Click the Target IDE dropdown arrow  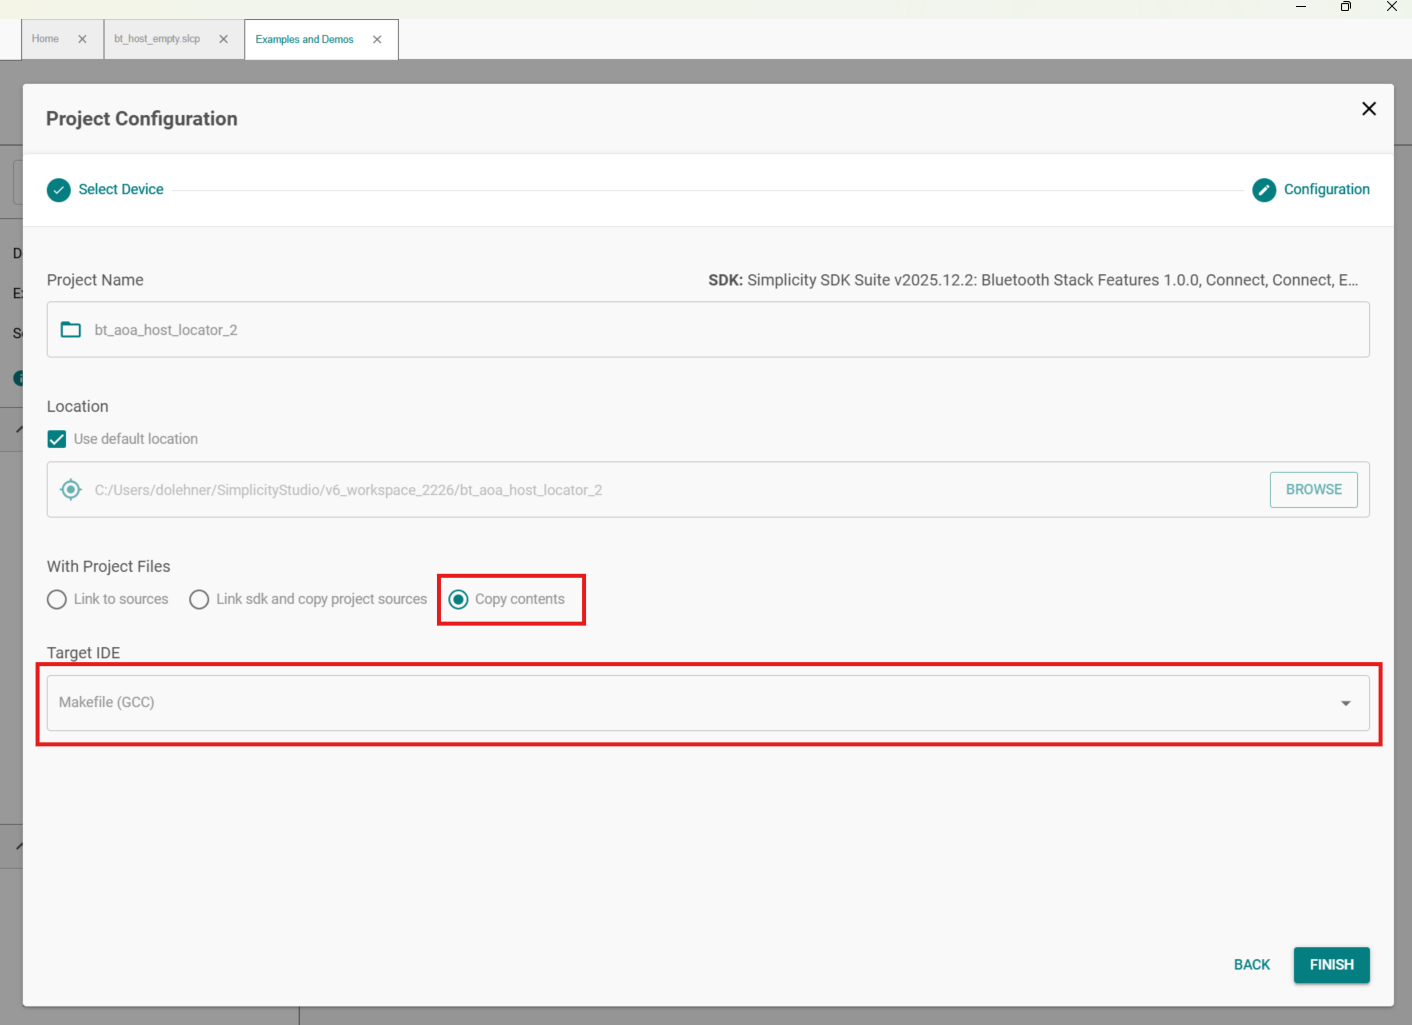click(1346, 703)
